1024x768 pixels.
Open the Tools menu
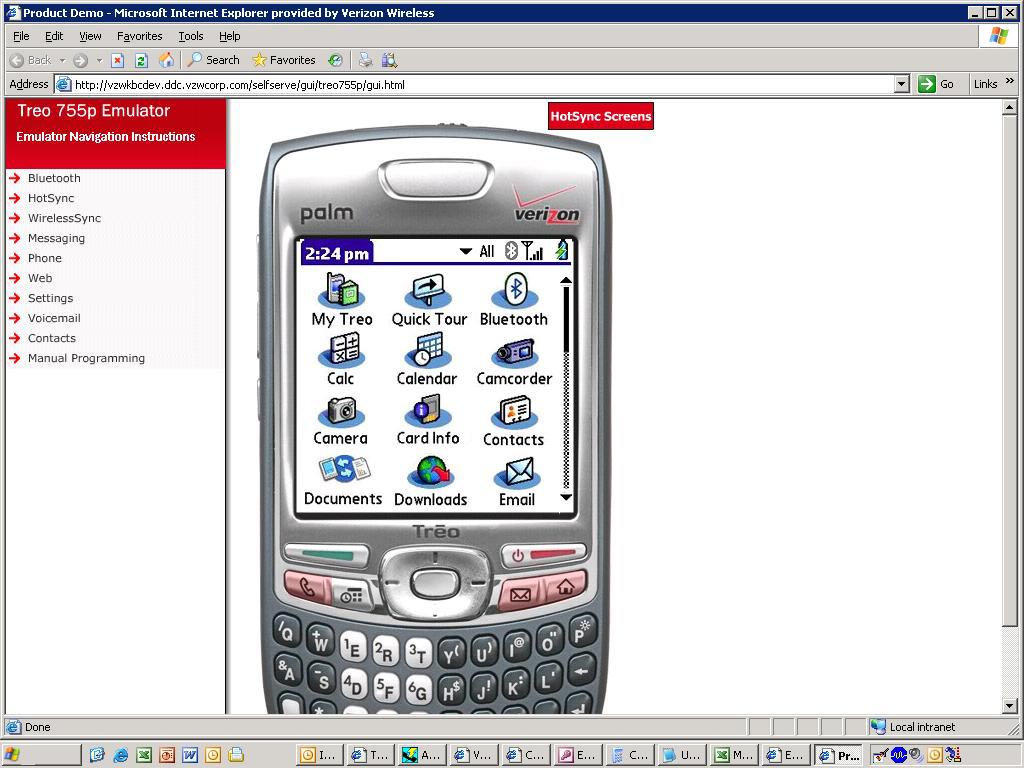click(x=191, y=36)
